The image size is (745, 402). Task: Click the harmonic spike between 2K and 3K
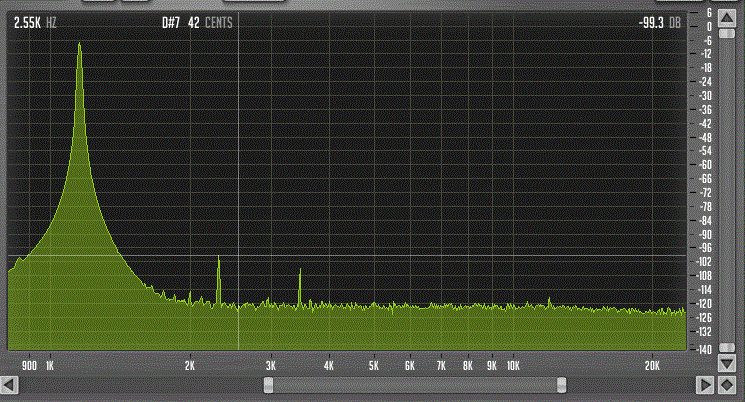click(x=219, y=280)
